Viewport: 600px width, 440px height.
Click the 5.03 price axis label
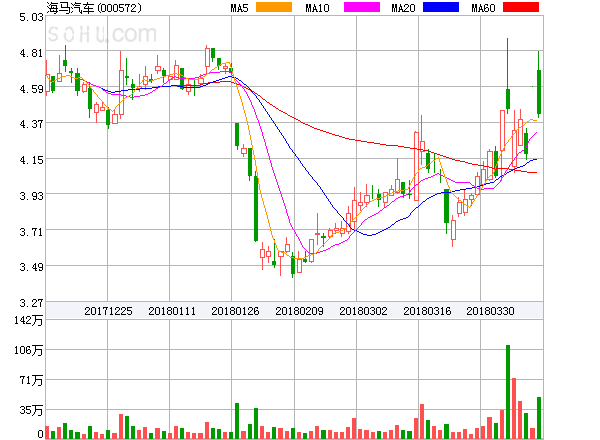[31, 17]
